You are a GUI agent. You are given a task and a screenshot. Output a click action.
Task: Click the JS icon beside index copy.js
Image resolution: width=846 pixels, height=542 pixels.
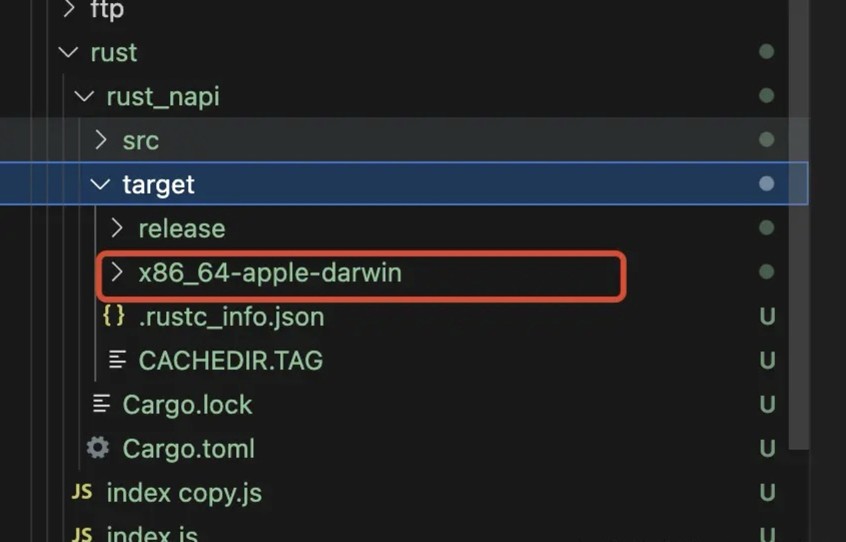click(x=82, y=492)
